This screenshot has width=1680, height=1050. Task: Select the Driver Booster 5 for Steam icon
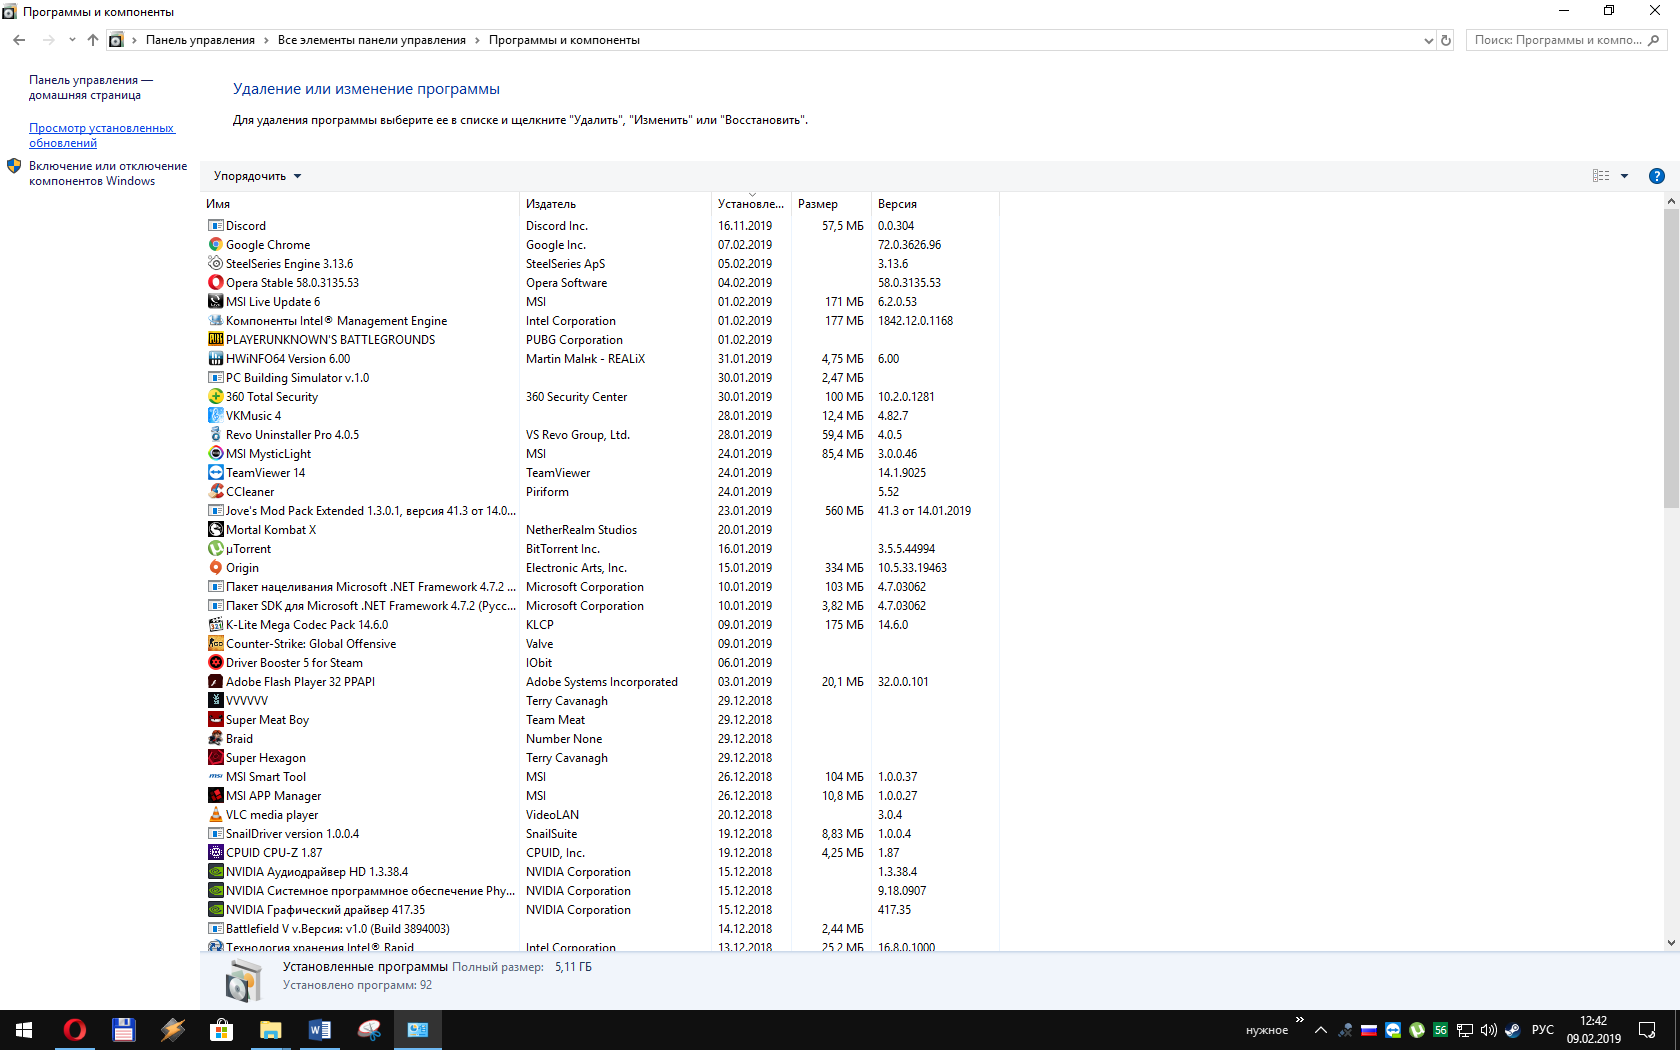click(215, 663)
